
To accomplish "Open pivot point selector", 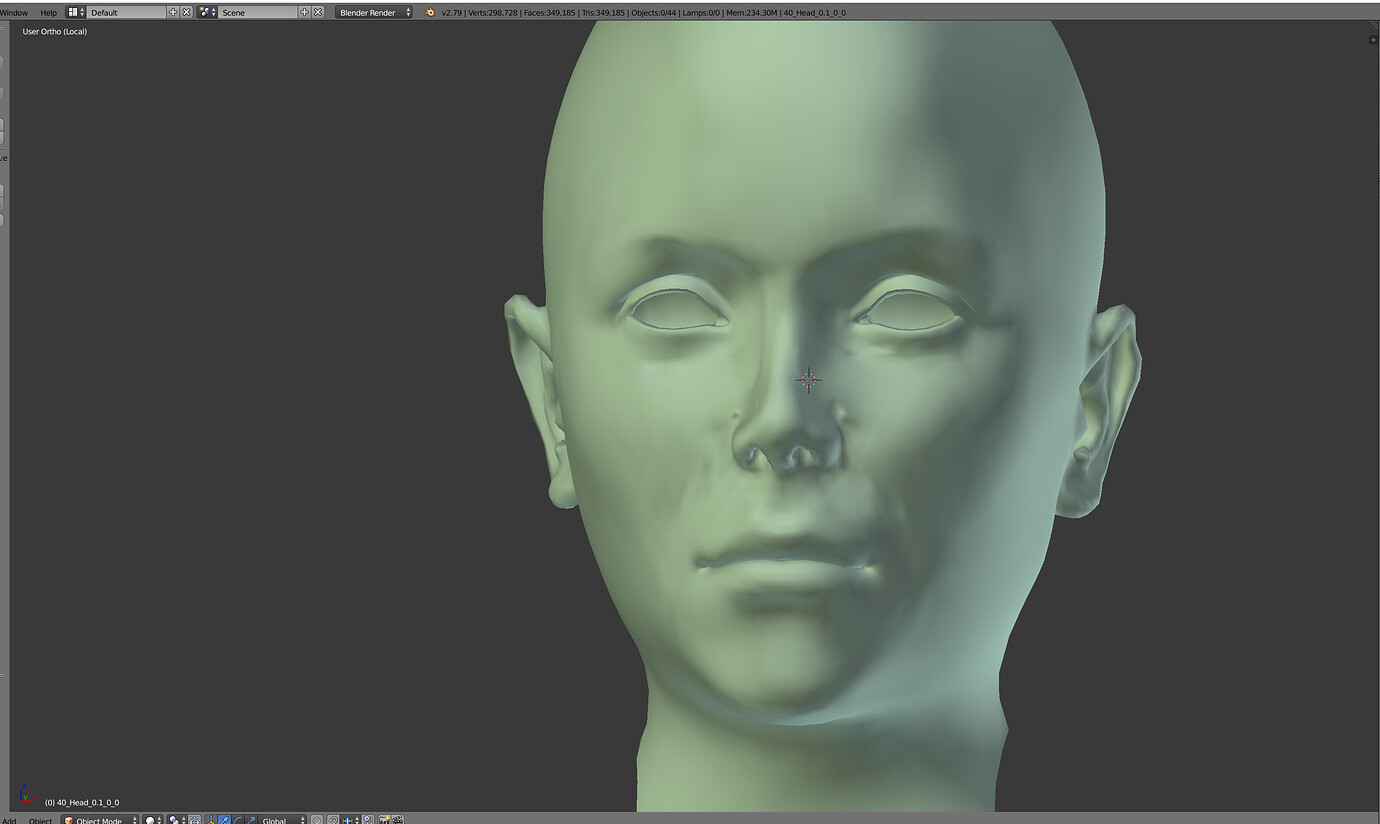I will pos(176,820).
